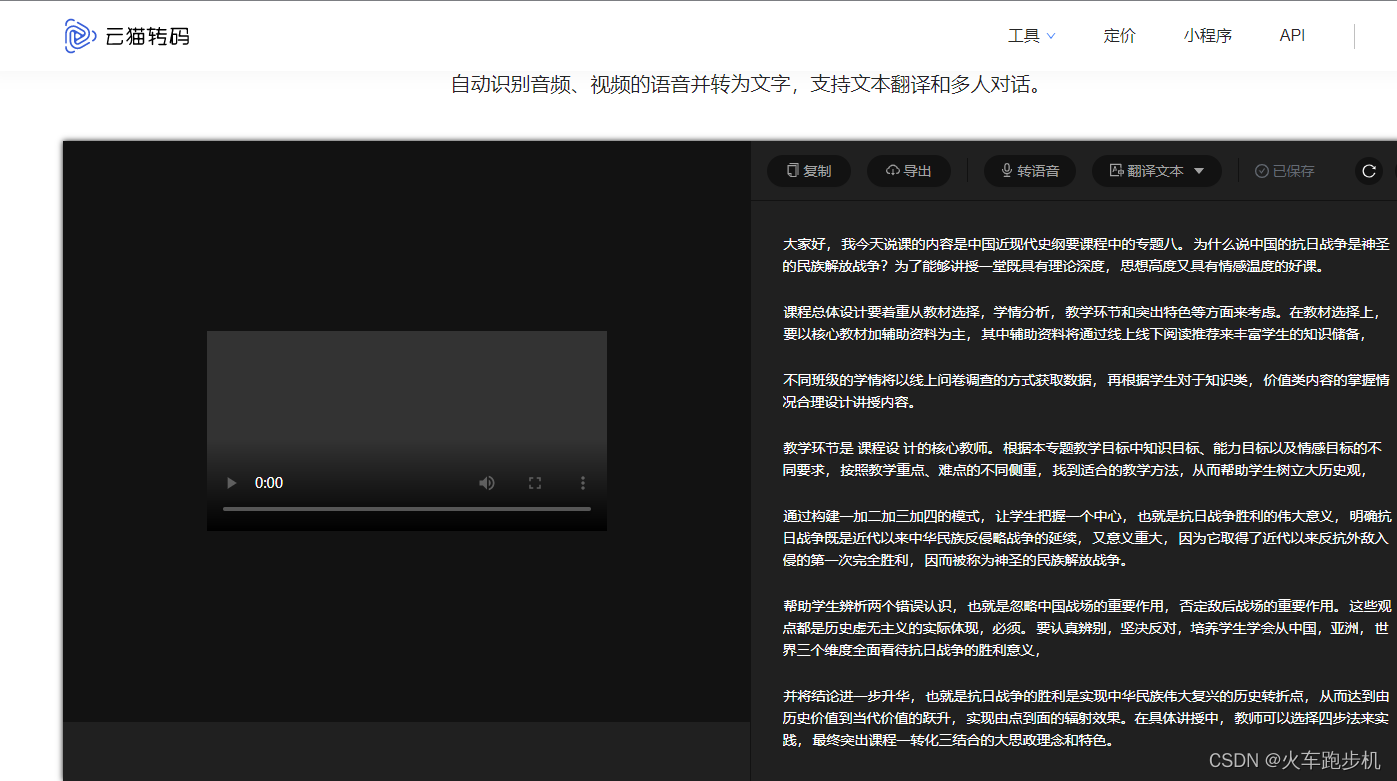Play the video
Image resolution: width=1397 pixels, height=781 pixels.
[232, 483]
